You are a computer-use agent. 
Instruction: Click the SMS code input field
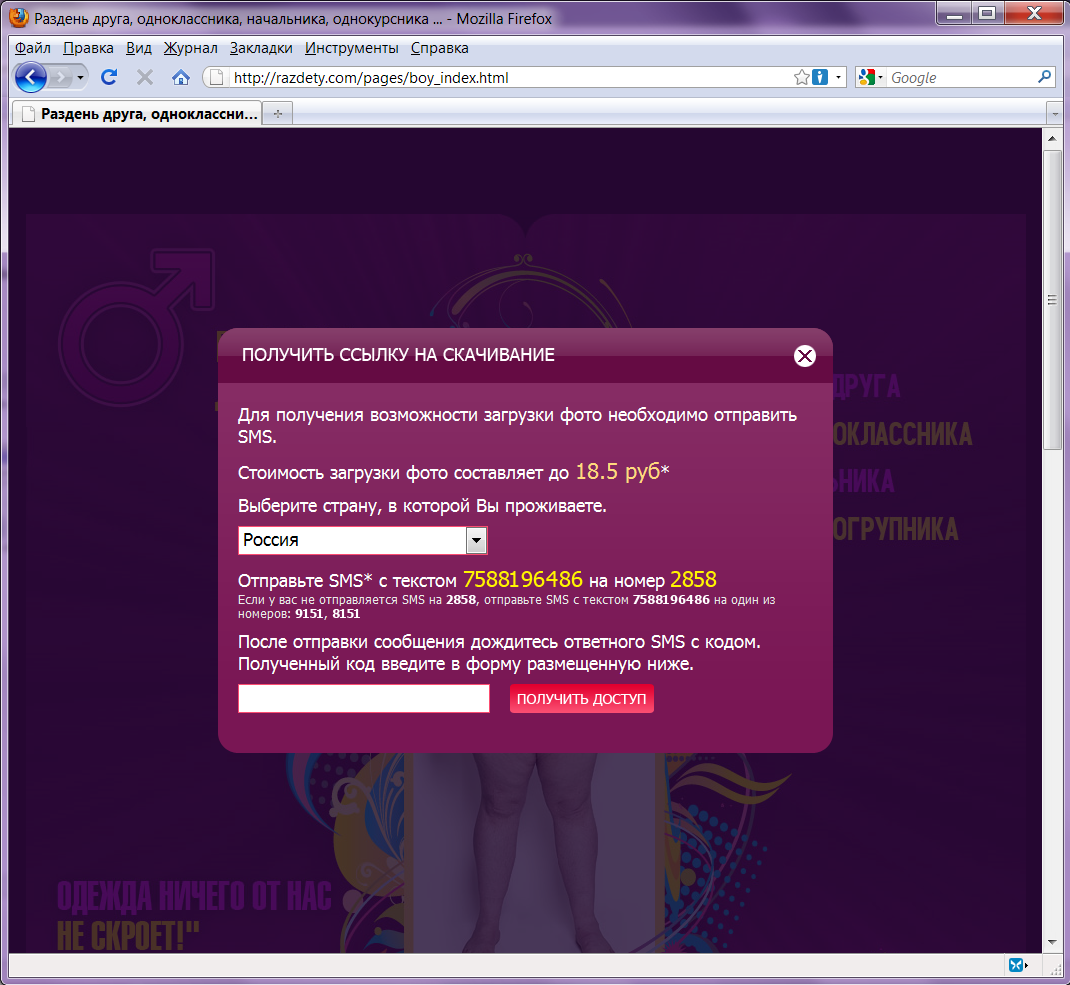(x=364, y=698)
